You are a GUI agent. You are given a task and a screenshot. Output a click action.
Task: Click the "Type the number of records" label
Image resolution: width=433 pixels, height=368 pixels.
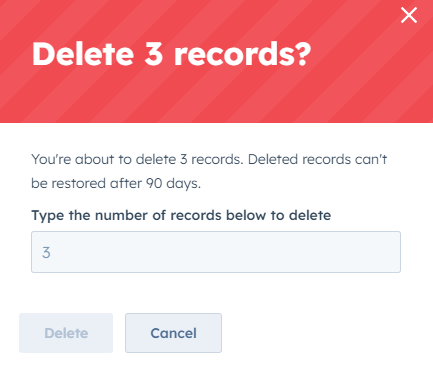point(181,215)
